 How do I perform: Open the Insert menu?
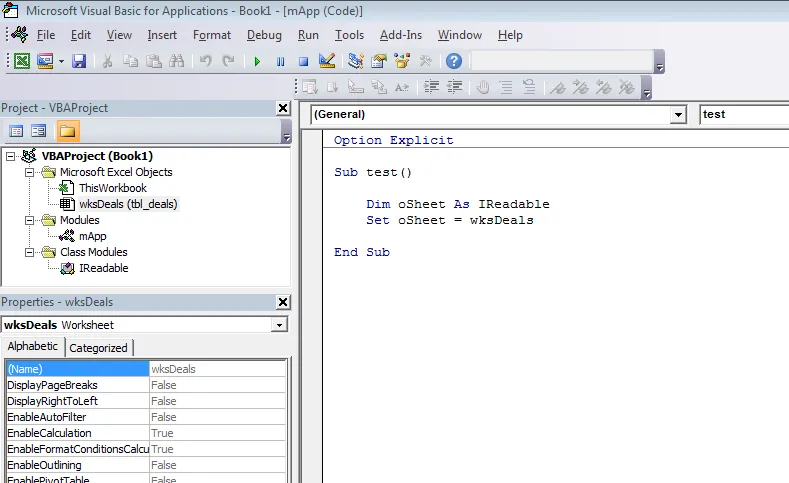pos(162,35)
